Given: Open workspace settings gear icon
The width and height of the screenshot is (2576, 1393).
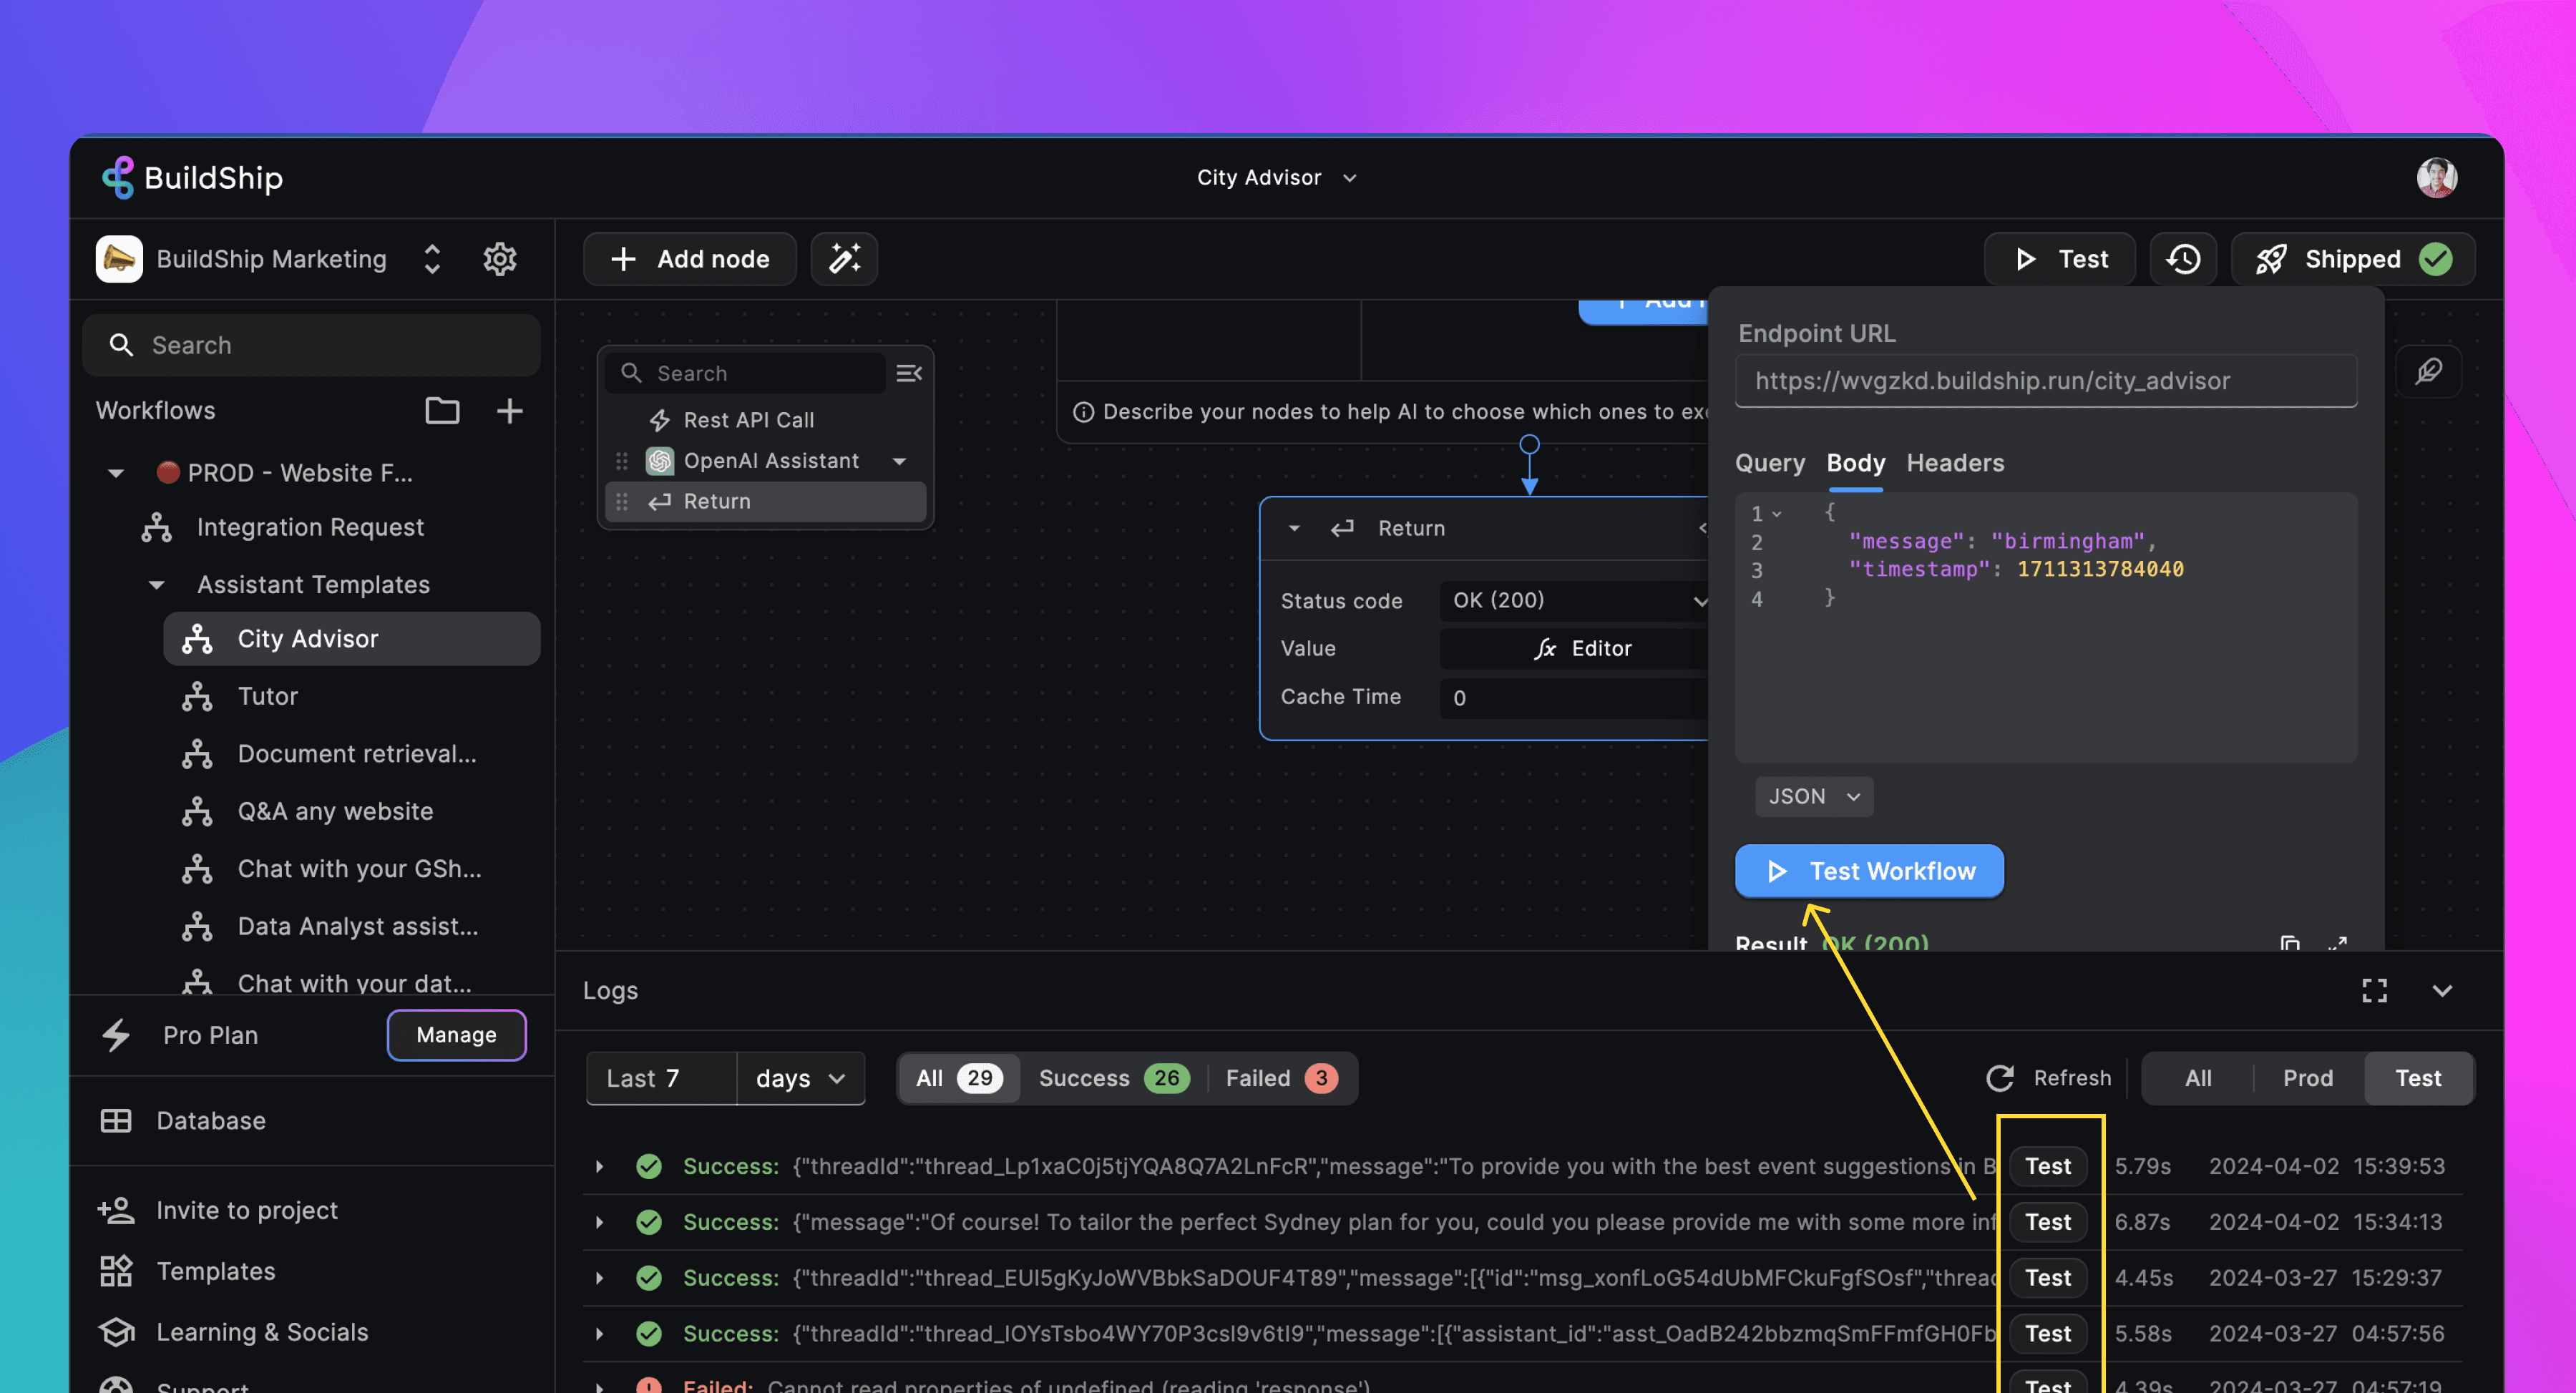Looking at the screenshot, I should pos(499,259).
